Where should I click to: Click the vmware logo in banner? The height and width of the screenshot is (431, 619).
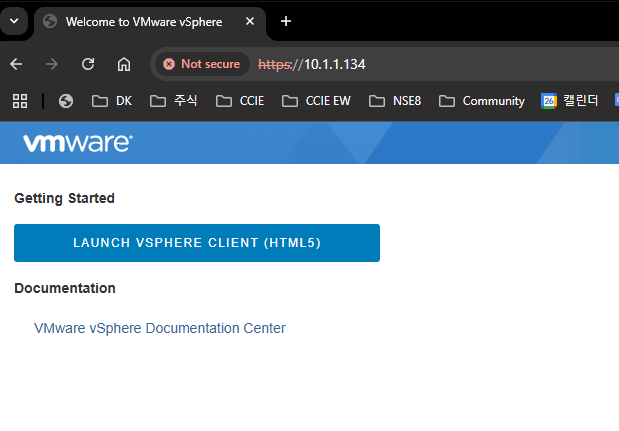[78, 143]
